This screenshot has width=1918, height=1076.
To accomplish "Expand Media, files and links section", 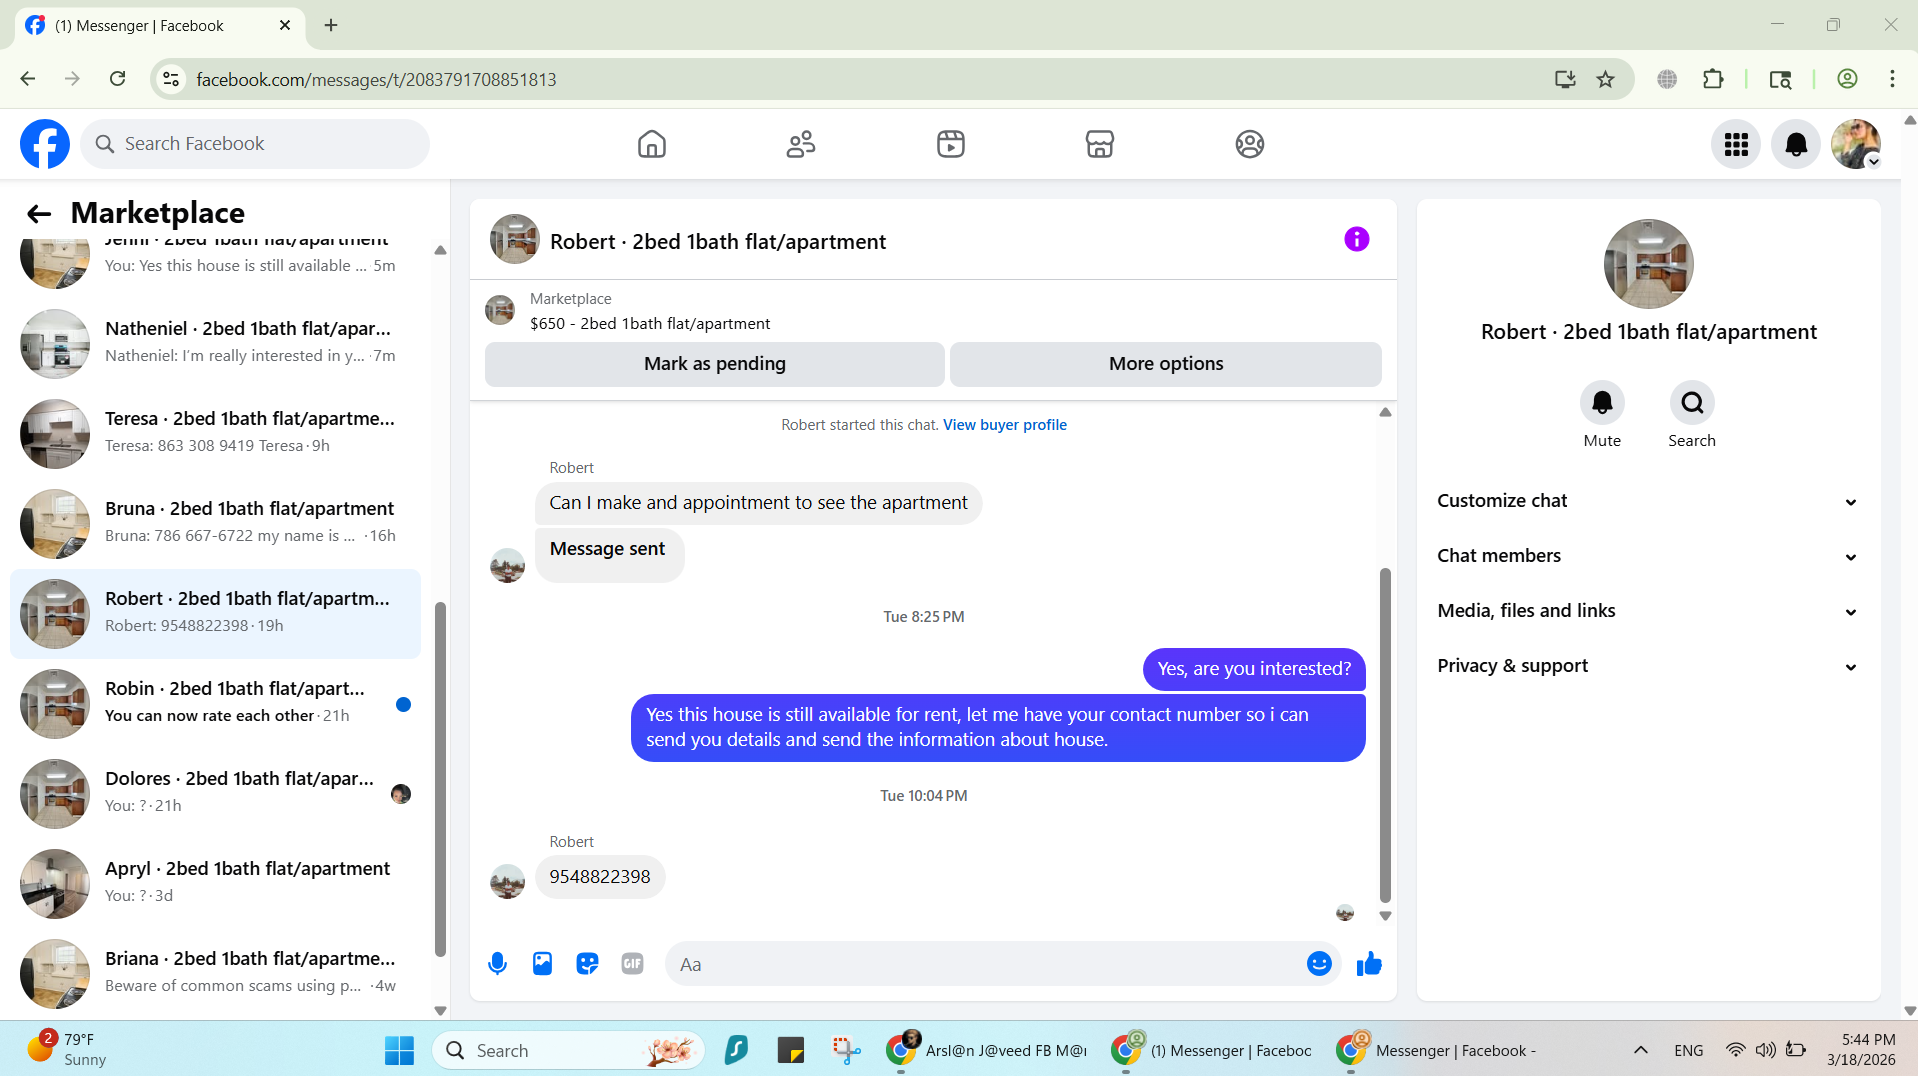I will (x=1648, y=611).
